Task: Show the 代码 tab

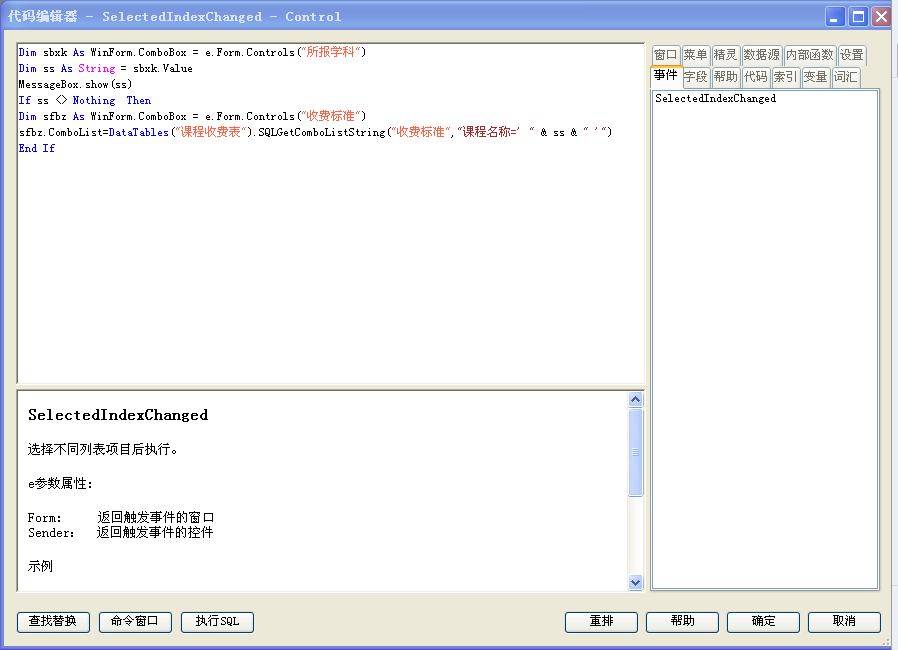Action: (x=756, y=78)
